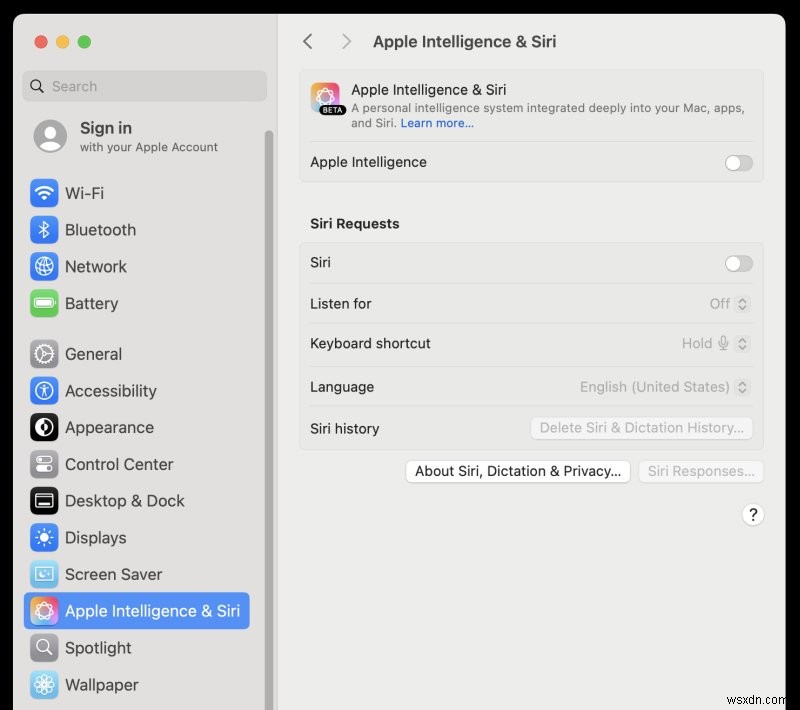Image resolution: width=800 pixels, height=710 pixels.
Task: Go to the Wallpaper pane
Action: click(137, 684)
